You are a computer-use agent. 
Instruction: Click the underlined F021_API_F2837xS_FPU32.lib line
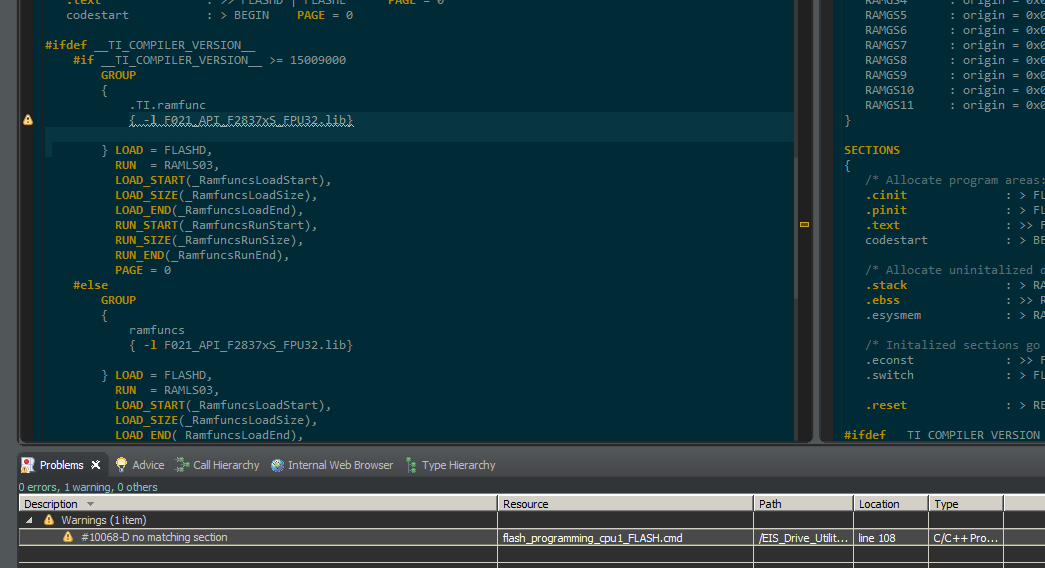pyautogui.click(x=241, y=120)
